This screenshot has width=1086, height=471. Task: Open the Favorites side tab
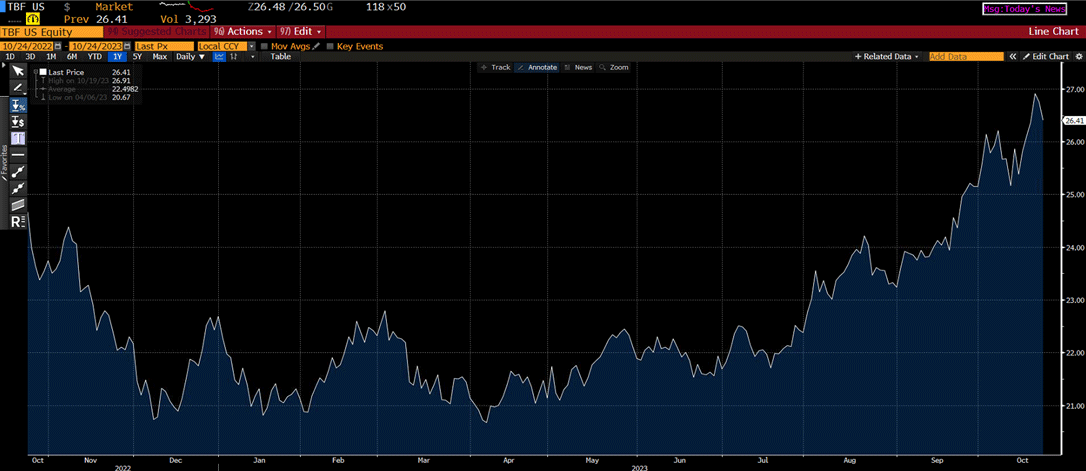[x=4, y=162]
